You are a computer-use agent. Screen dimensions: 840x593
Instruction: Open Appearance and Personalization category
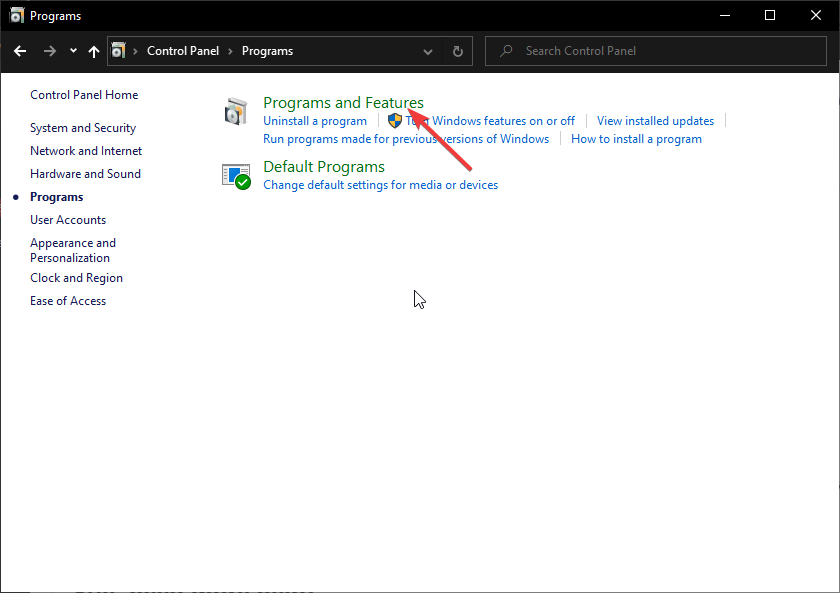pos(73,250)
